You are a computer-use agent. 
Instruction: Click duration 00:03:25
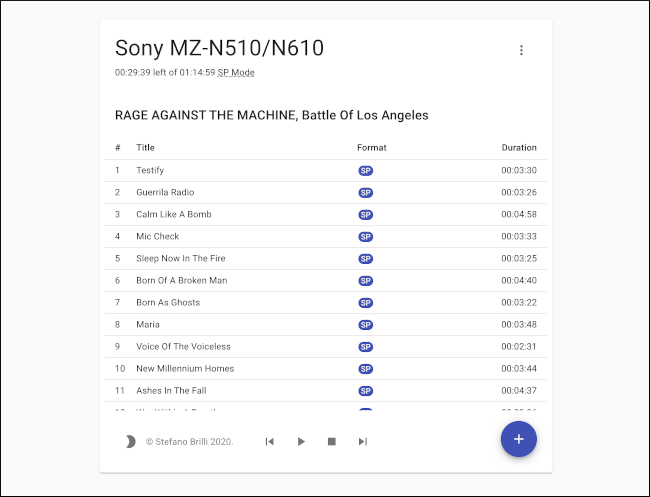pyautogui.click(x=519, y=258)
